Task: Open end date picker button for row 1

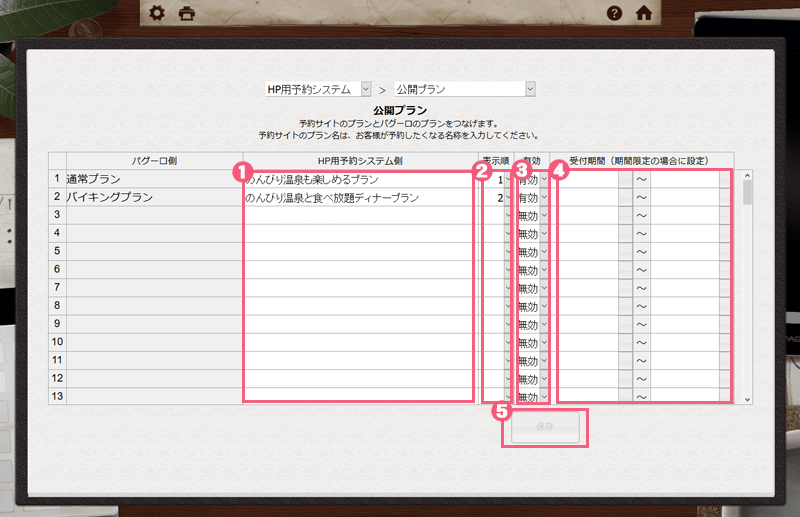Action: 725,180
